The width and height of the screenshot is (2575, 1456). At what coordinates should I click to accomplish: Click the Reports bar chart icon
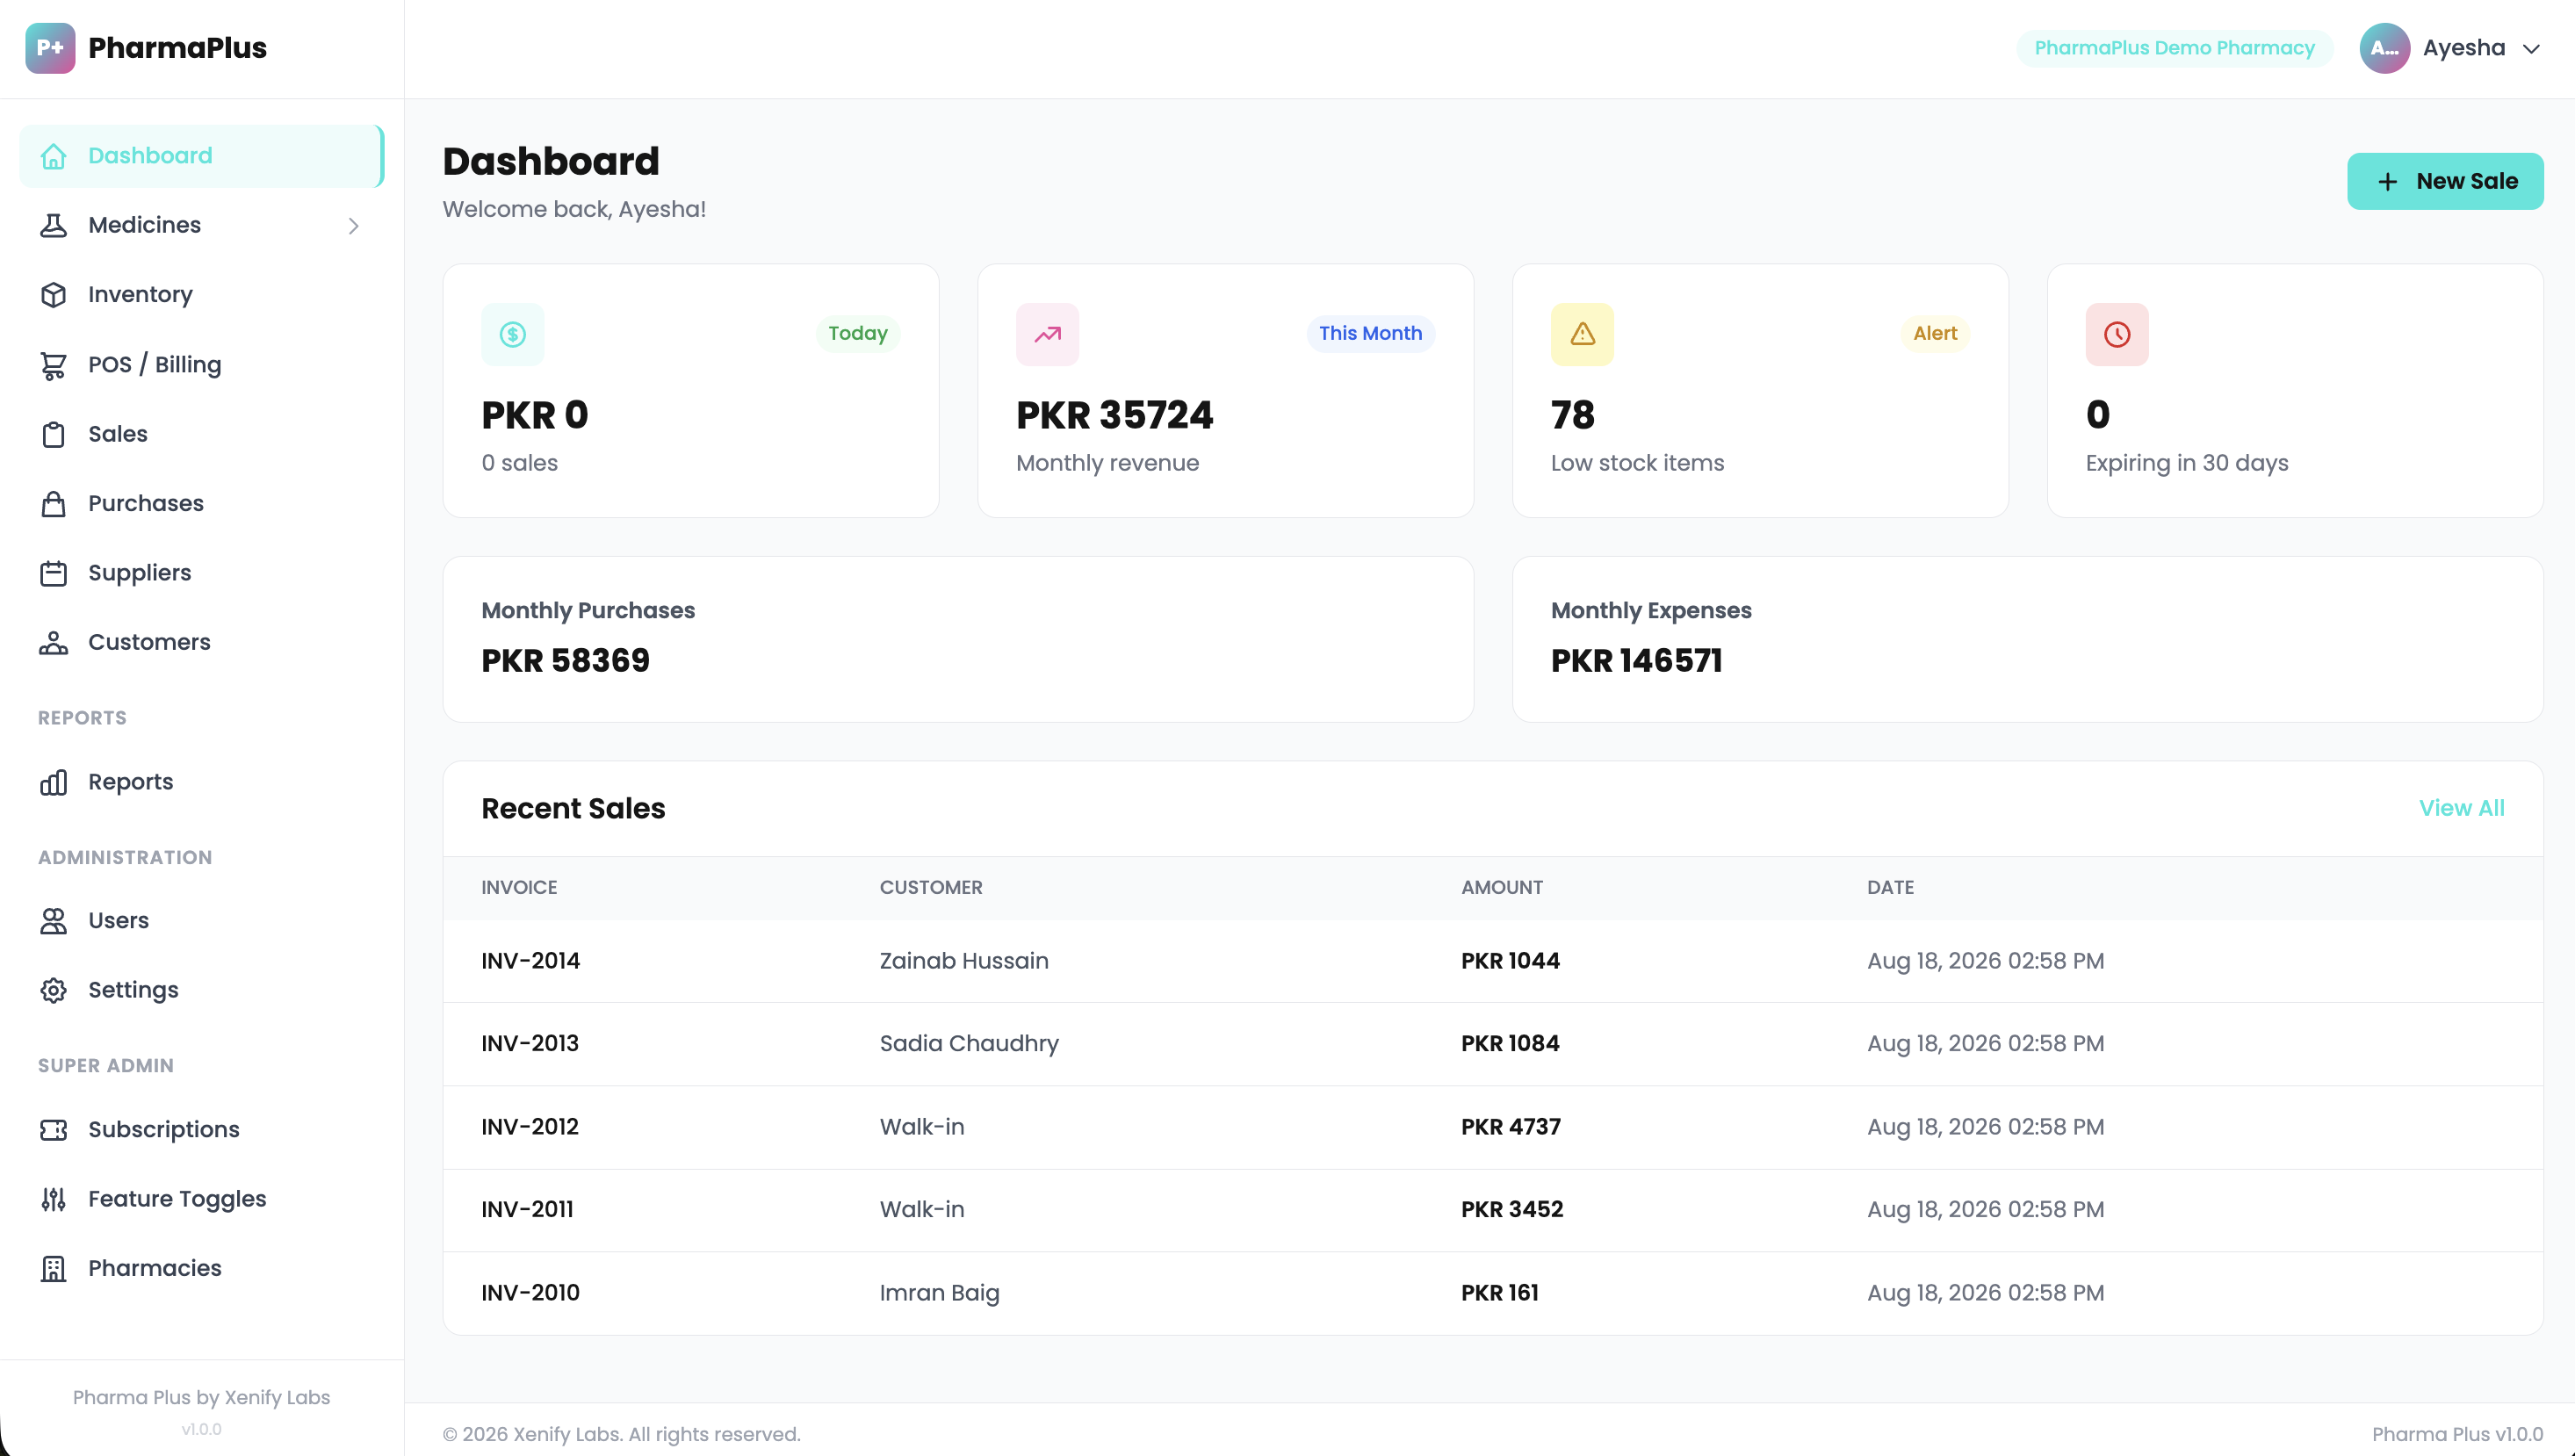53,782
